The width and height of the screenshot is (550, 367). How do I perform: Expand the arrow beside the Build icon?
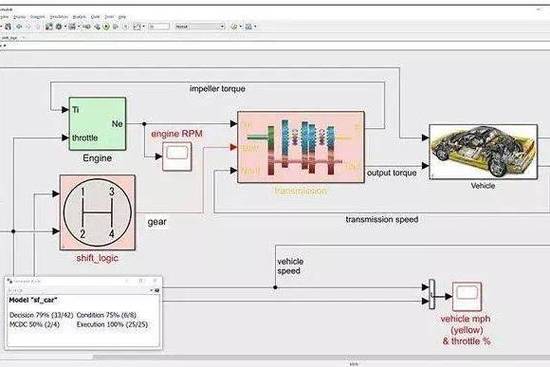255,26
